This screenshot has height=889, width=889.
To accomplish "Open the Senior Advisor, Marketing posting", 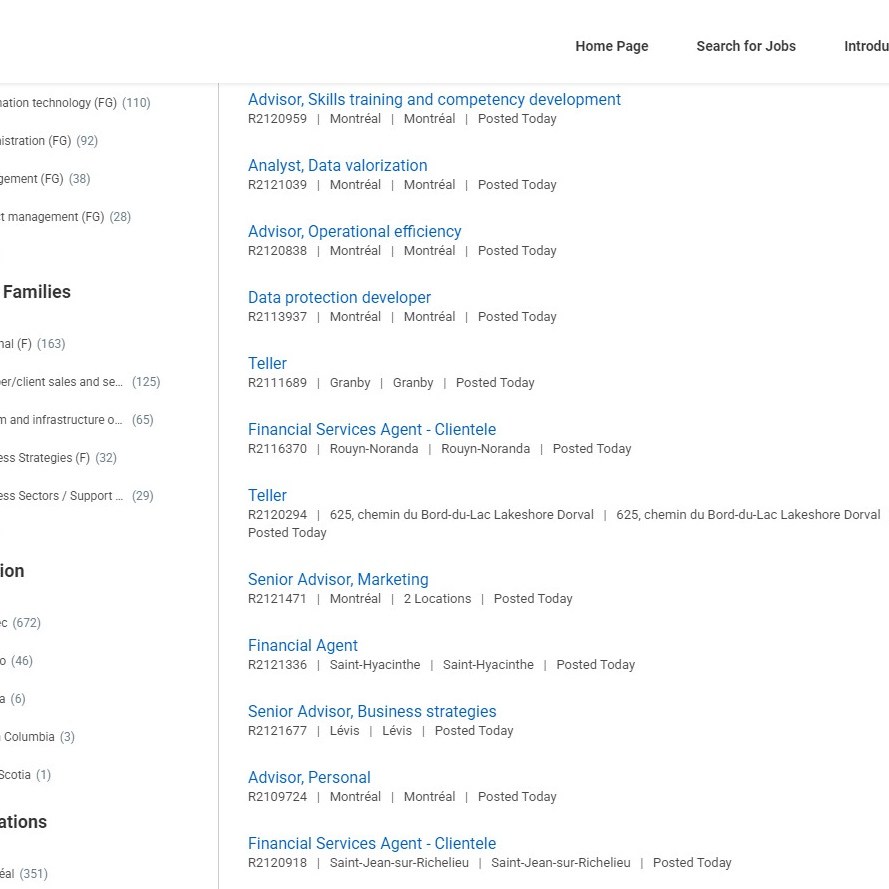I will tap(338, 580).
